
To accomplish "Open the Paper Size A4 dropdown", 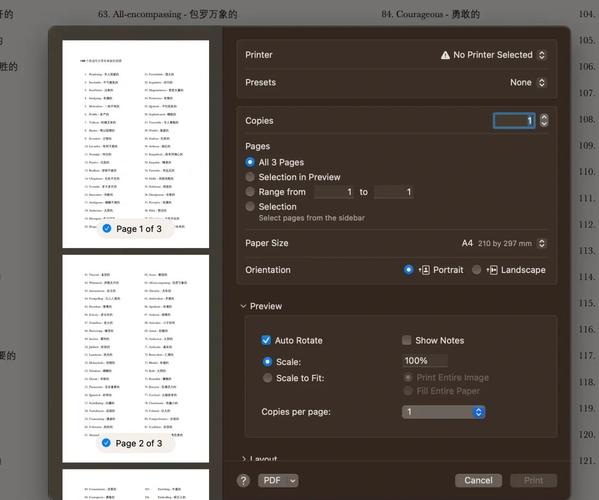I will pyautogui.click(x=504, y=243).
